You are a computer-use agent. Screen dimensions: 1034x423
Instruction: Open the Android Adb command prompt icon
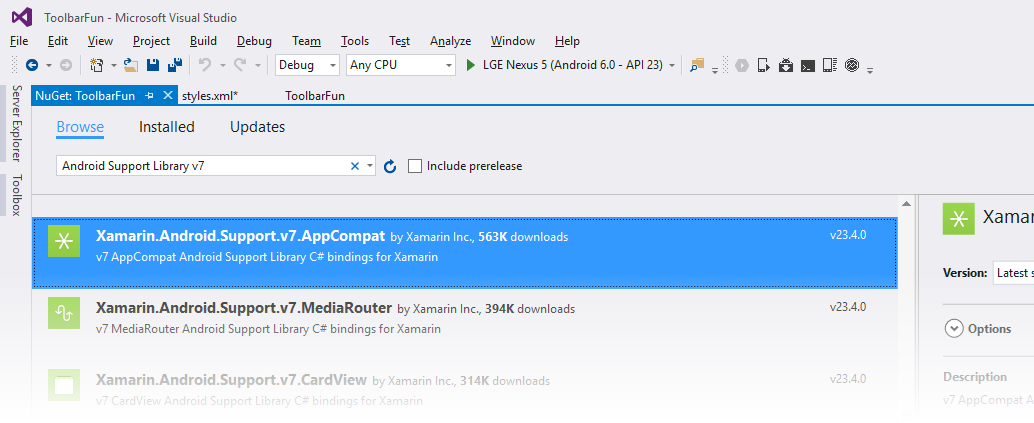(808, 65)
